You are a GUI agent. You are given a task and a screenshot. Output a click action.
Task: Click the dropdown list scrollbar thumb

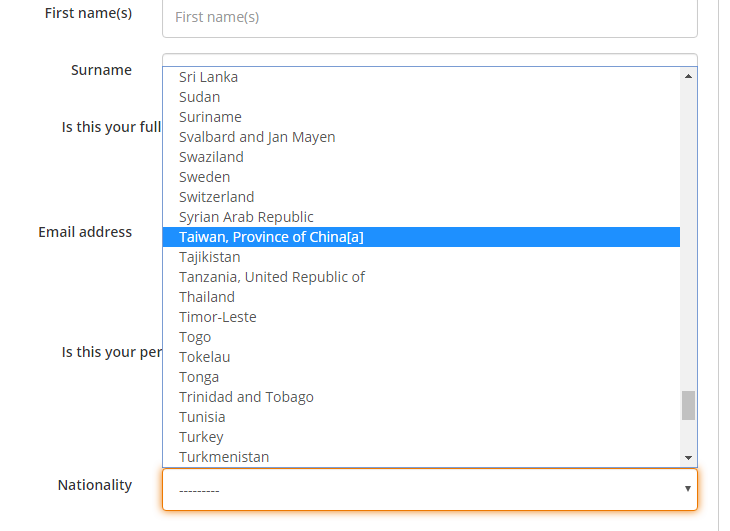[688, 405]
